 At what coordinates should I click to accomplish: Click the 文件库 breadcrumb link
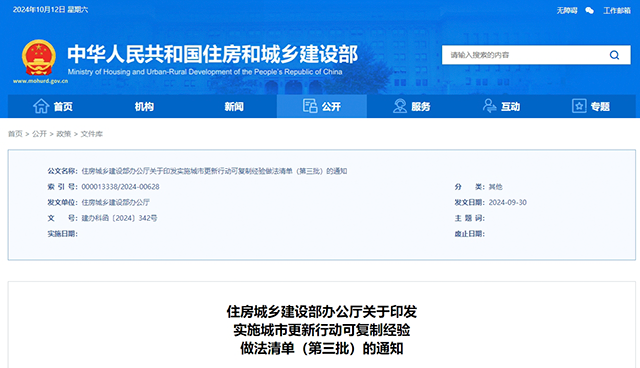click(91, 134)
